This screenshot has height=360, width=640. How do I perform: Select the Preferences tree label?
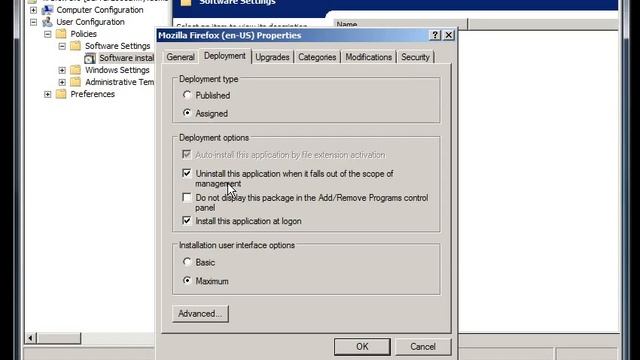tap(93, 94)
